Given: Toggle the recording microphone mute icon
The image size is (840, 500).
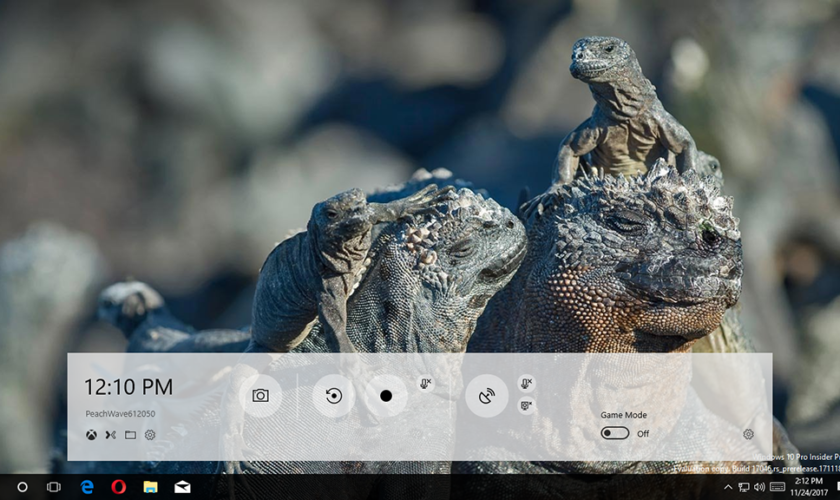Looking at the screenshot, I should point(426,383).
